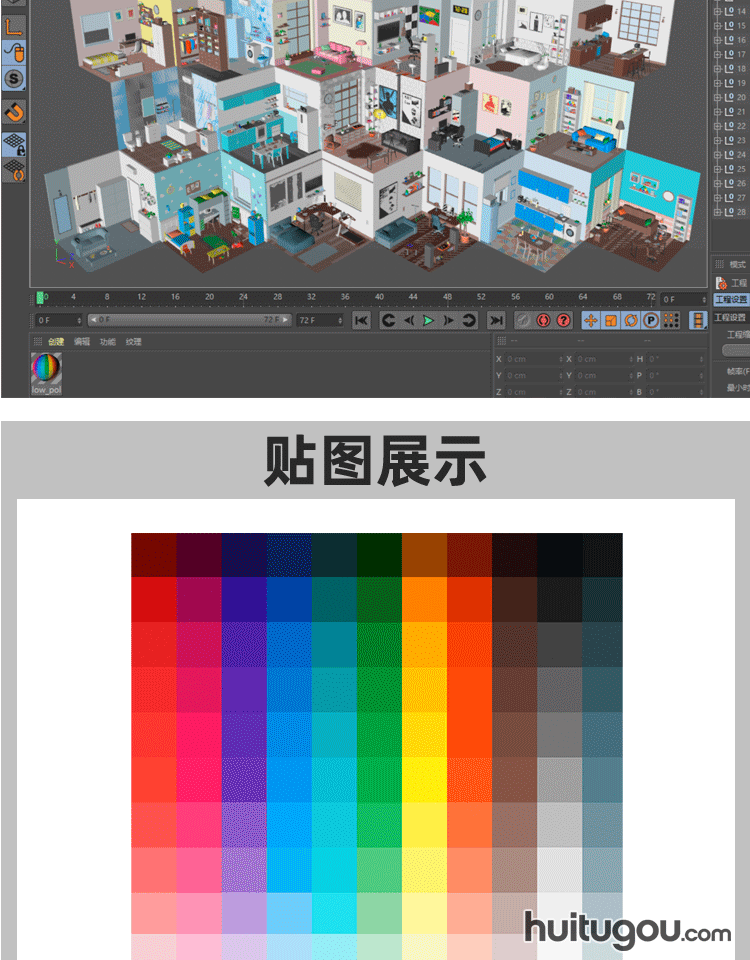Click the preview range slider bar
Viewport: 750px width, 960px height.
pos(189,320)
